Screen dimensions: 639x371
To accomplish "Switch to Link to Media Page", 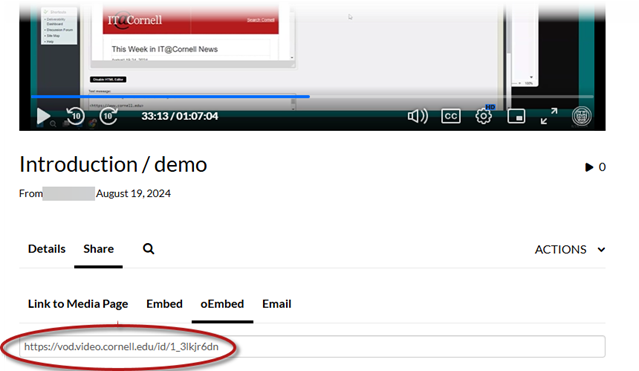I will click(x=78, y=304).
